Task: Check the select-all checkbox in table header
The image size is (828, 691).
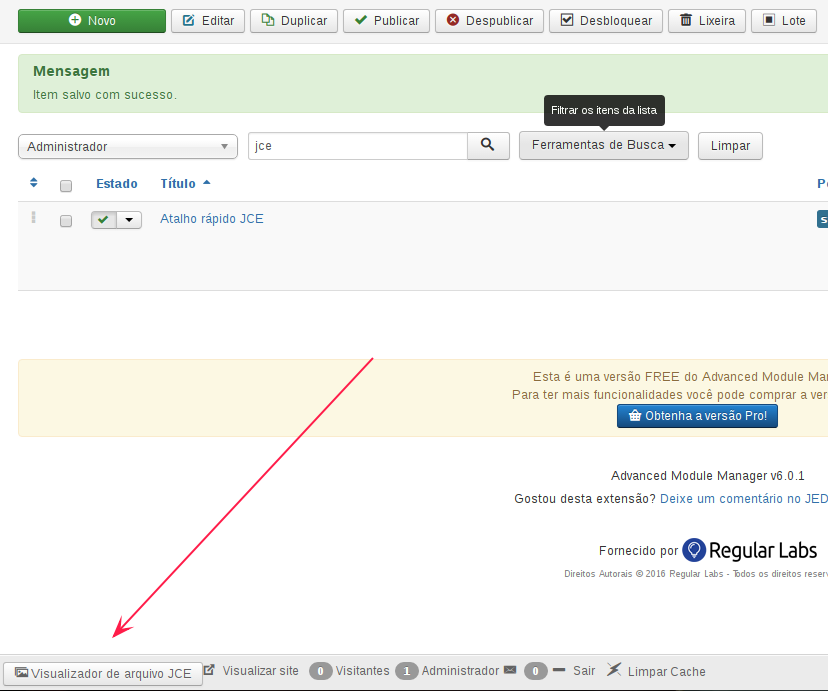Action: pyautogui.click(x=65, y=185)
